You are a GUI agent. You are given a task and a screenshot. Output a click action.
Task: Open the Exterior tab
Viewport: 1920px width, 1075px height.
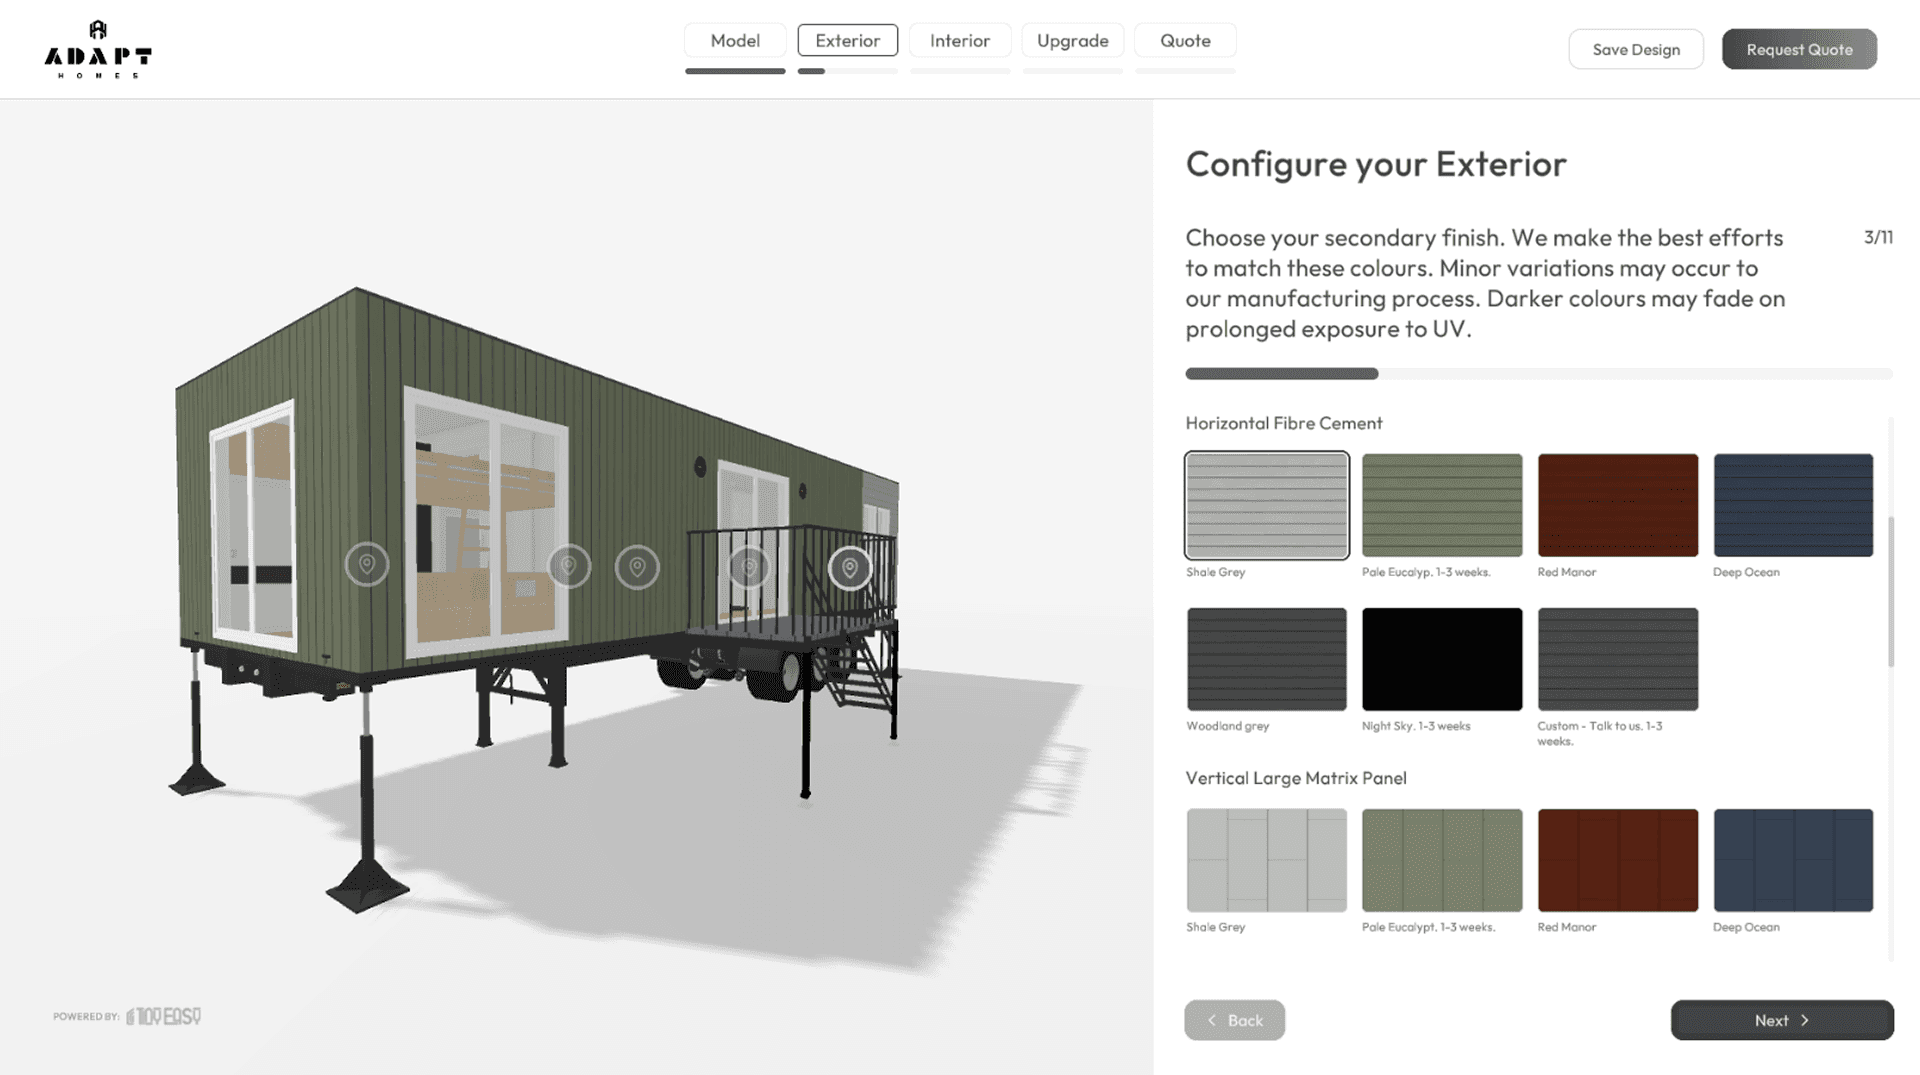click(848, 40)
